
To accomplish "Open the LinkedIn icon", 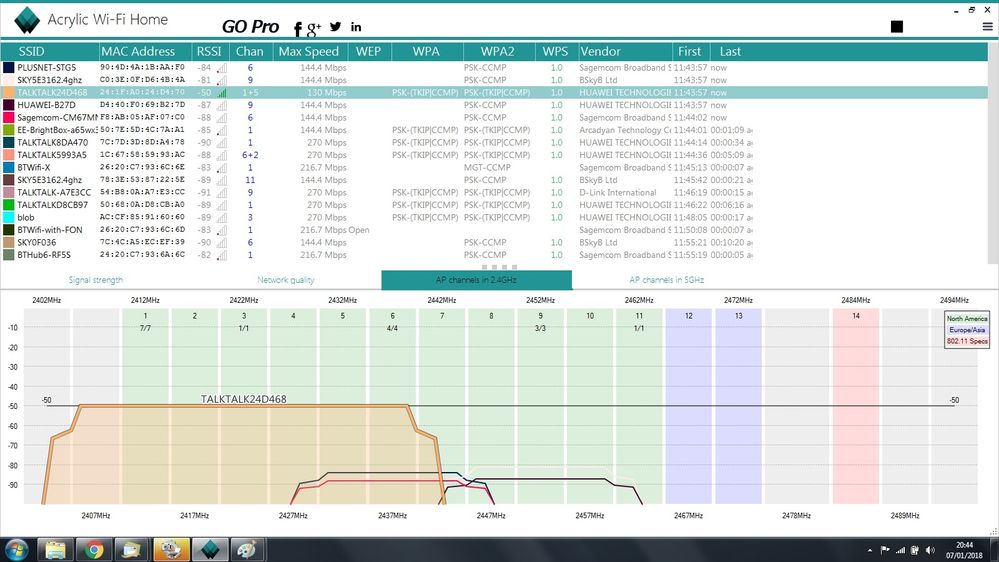I will 356,27.
